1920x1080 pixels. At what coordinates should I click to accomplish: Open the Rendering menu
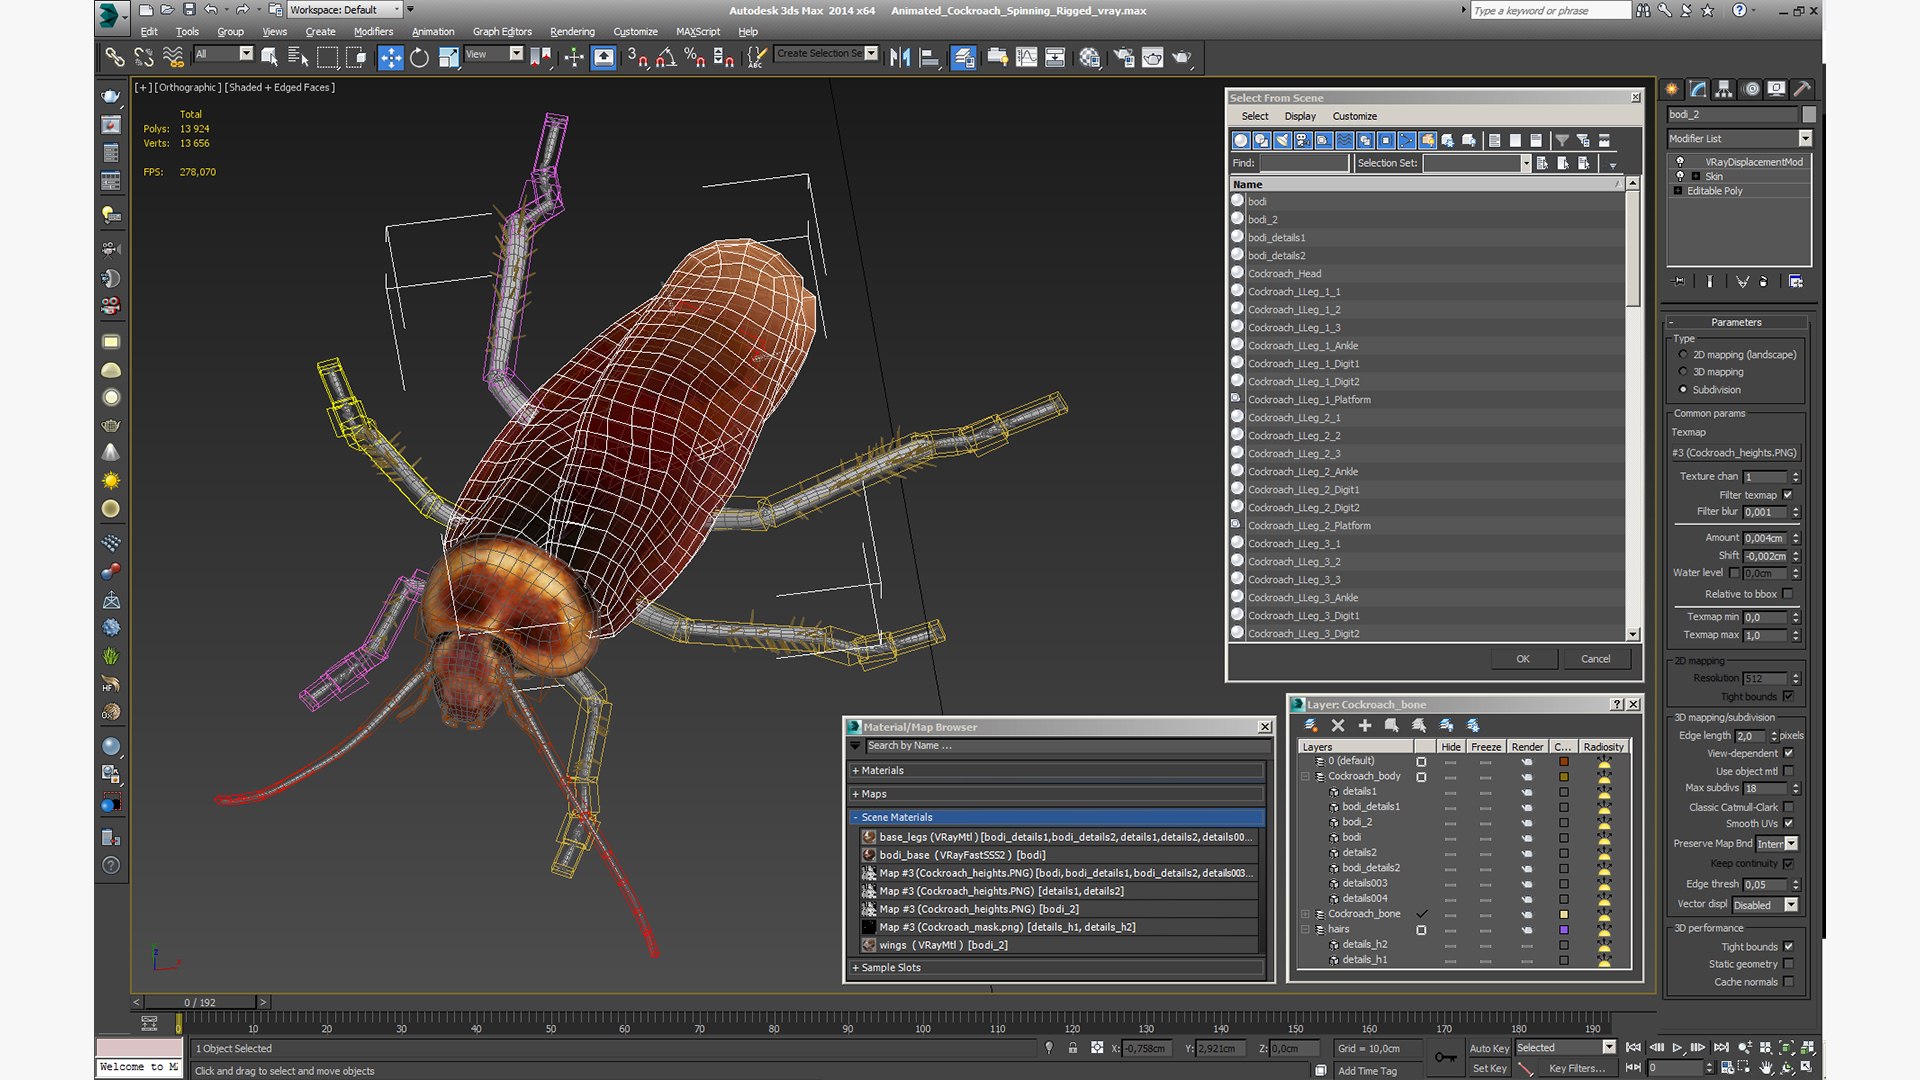(x=572, y=32)
